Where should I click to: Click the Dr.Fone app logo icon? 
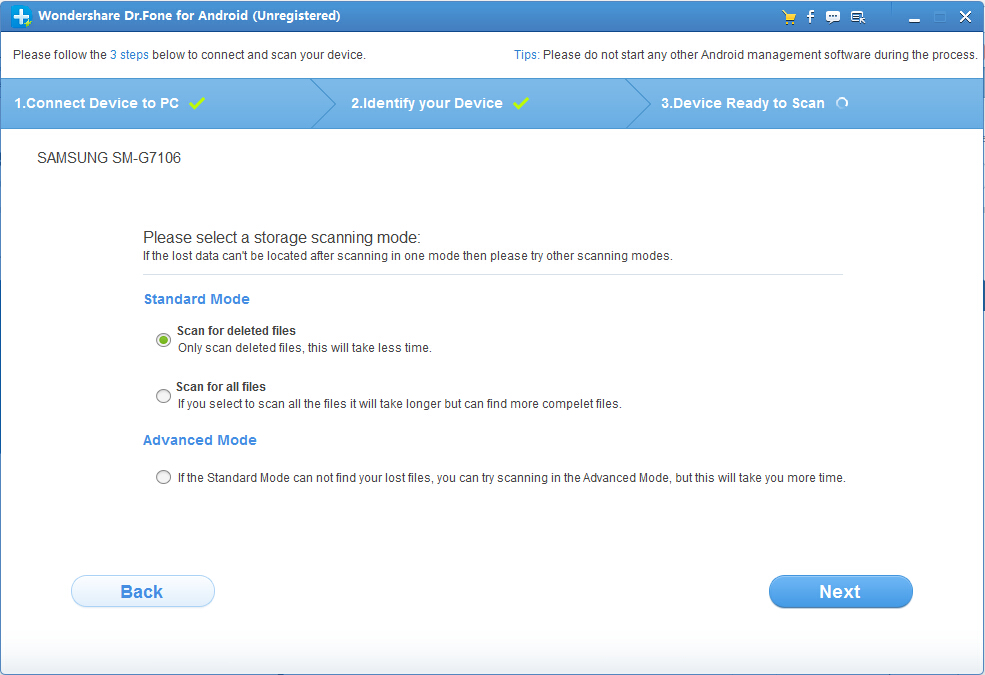[21, 16]
